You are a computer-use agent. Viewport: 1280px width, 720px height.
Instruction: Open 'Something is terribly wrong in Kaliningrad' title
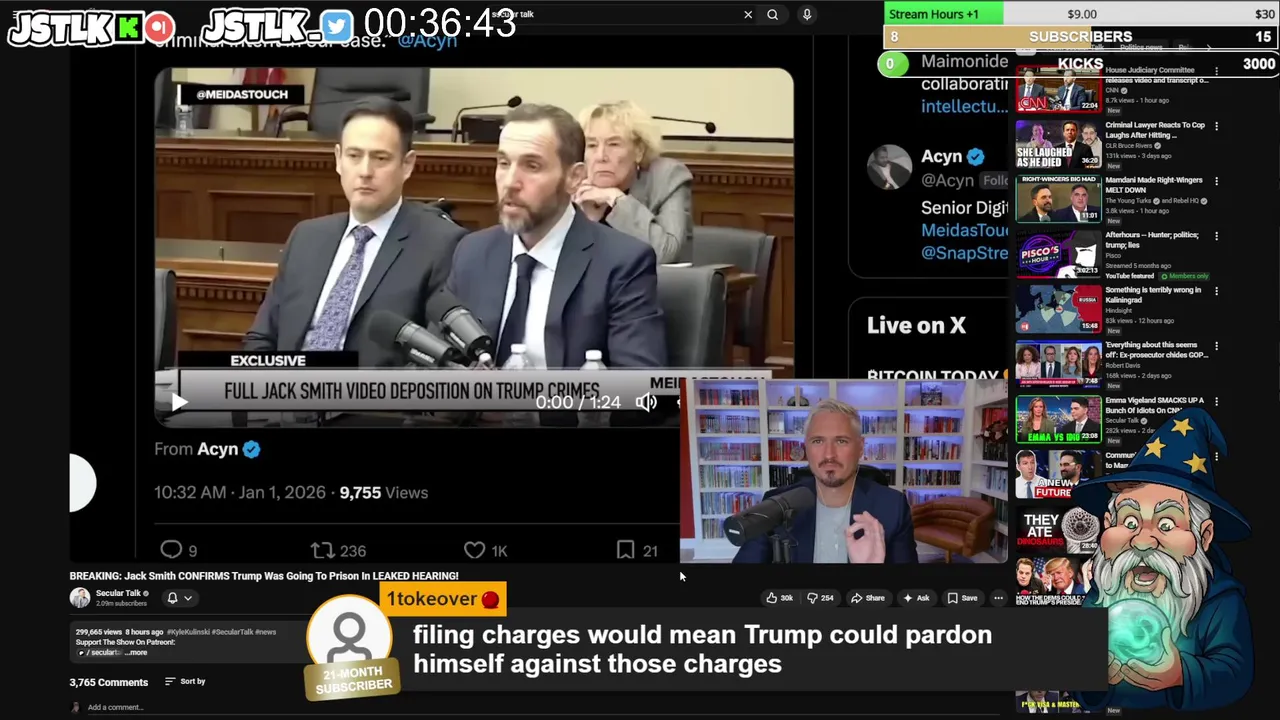1153,295
